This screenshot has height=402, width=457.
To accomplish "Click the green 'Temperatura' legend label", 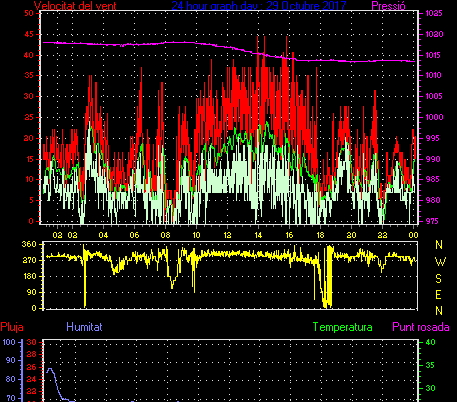I will point(343,327).
